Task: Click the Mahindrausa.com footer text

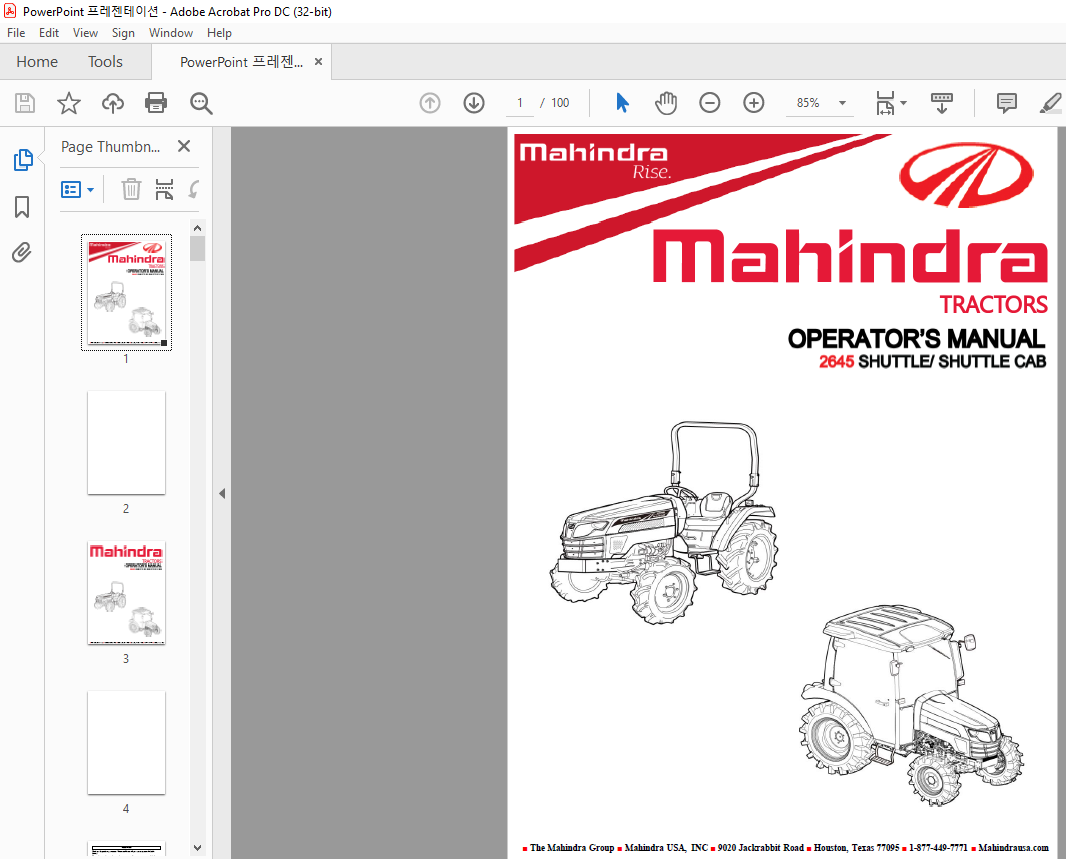Action: [1013, 847]
